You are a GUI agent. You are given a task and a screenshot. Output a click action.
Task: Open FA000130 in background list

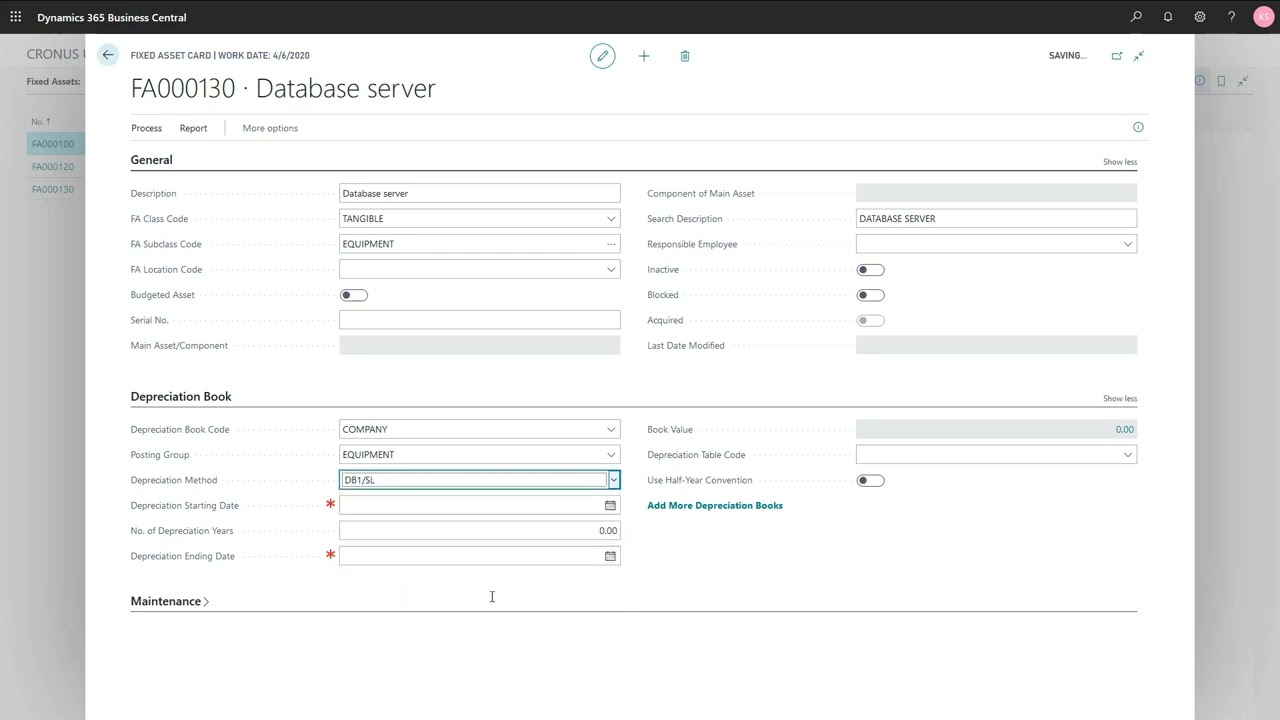tap(53, 189)
